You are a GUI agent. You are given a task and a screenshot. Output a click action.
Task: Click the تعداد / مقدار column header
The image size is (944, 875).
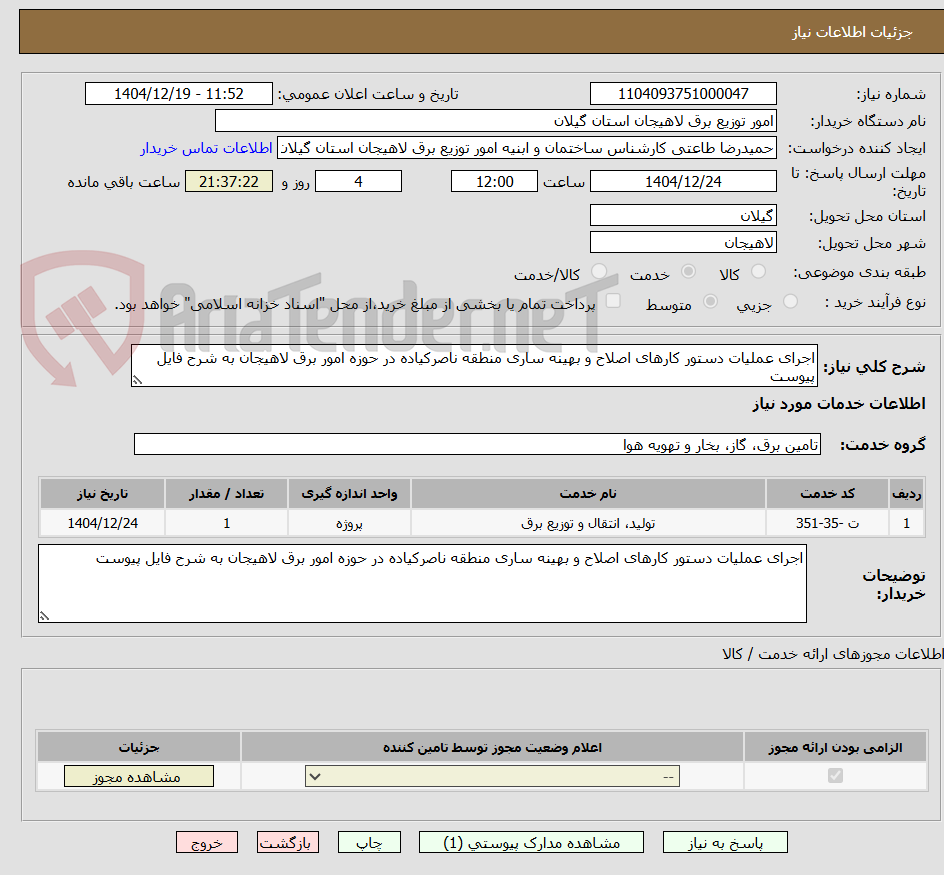coord(226,494)
